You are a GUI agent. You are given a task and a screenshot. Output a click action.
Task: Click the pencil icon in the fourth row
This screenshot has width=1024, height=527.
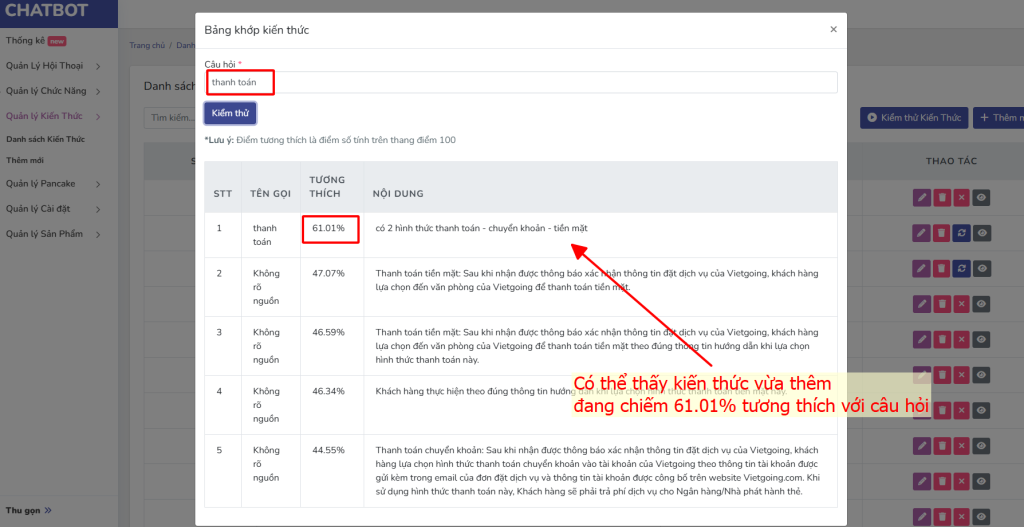[921, 303]
